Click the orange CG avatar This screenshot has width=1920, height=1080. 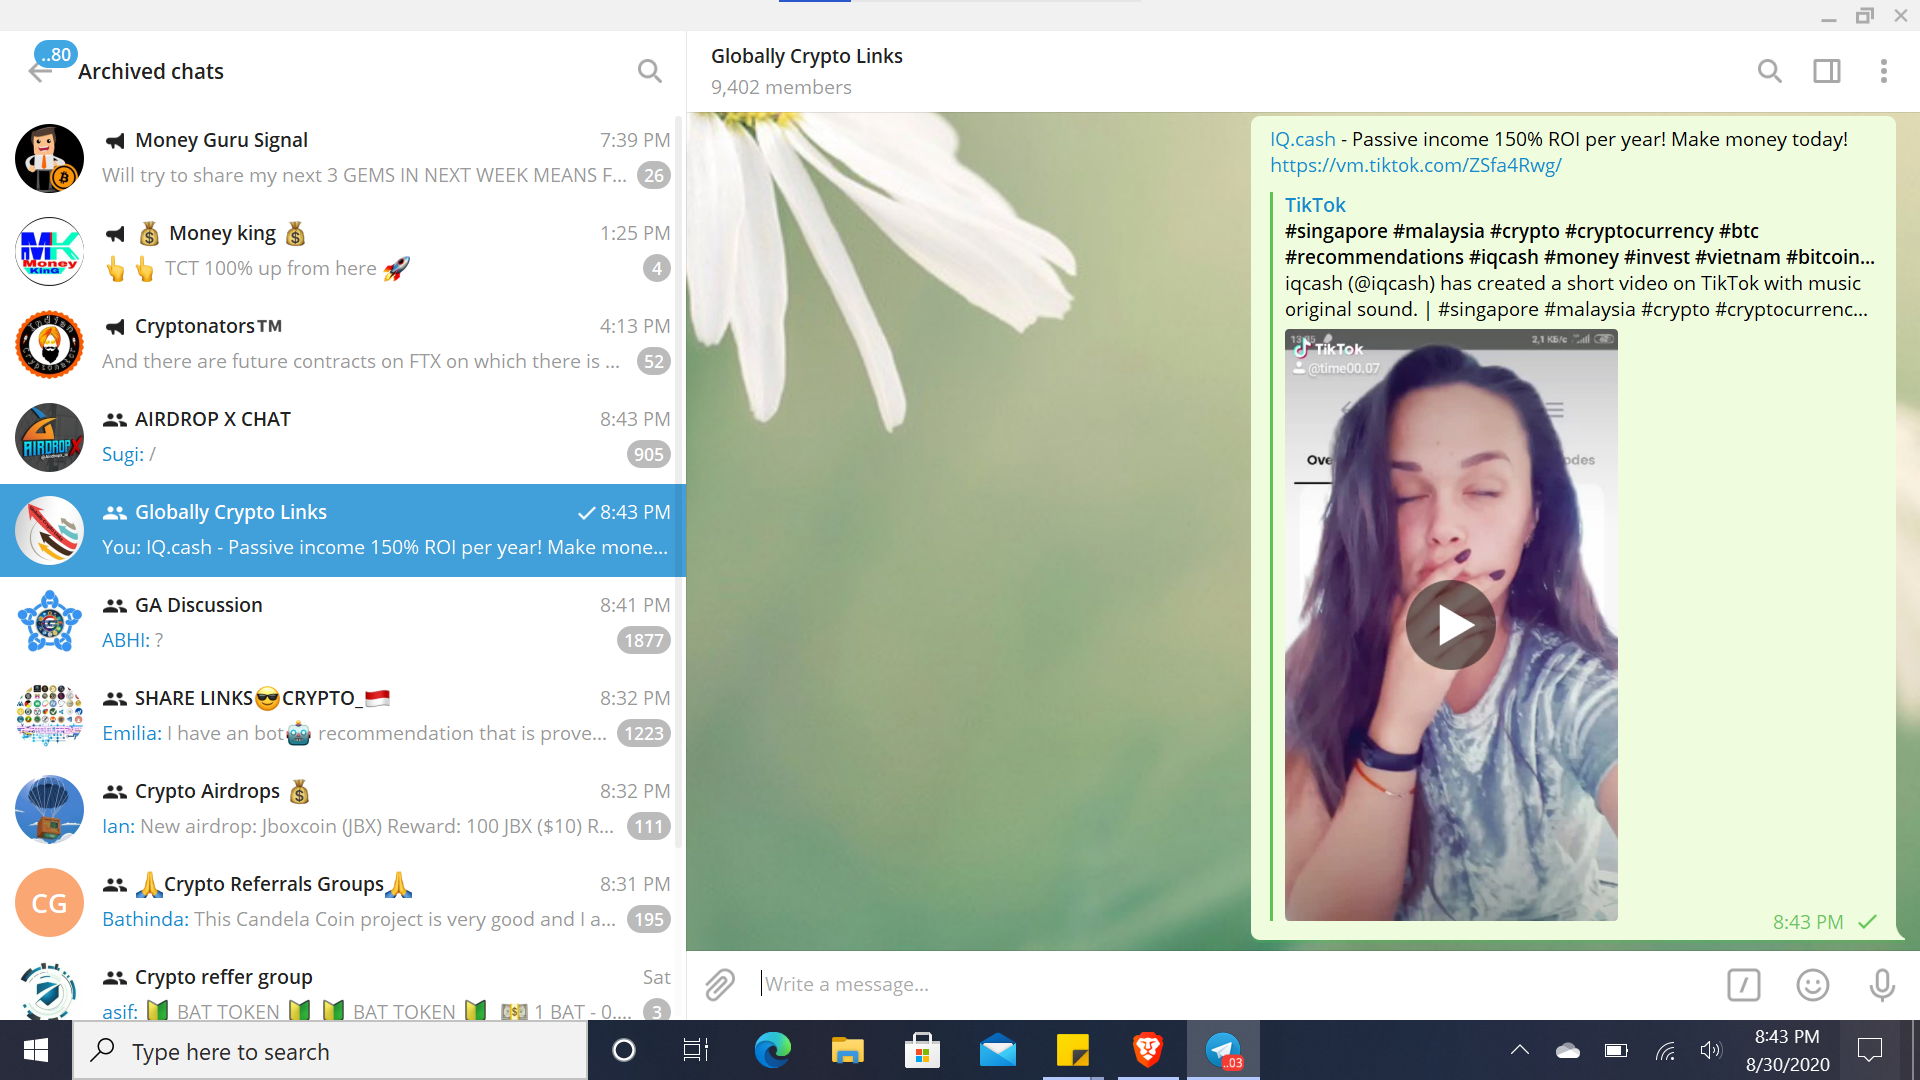(x=49, y=902)
